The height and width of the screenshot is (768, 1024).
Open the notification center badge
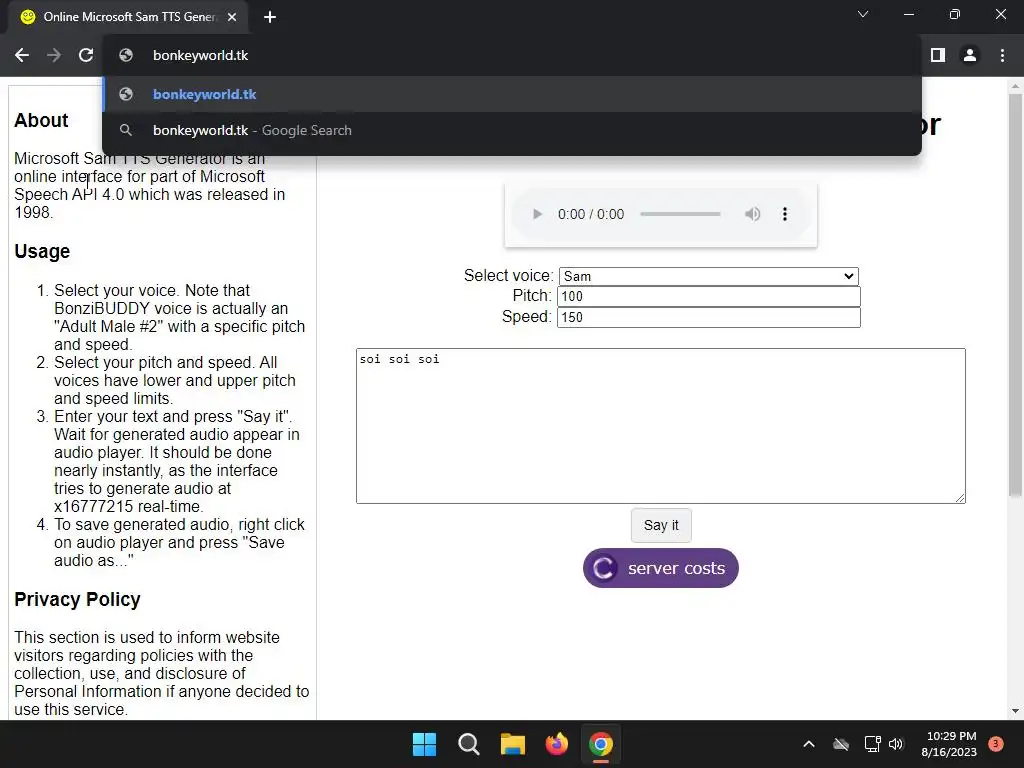tap(996, 744)
